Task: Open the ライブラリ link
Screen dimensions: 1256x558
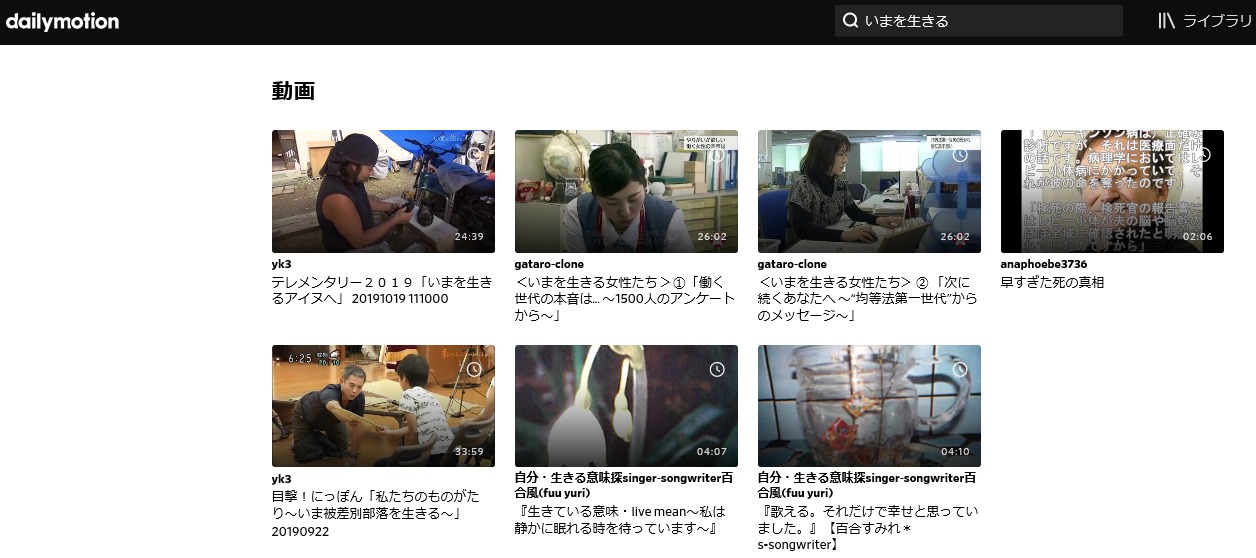Action: (1217, 21)
